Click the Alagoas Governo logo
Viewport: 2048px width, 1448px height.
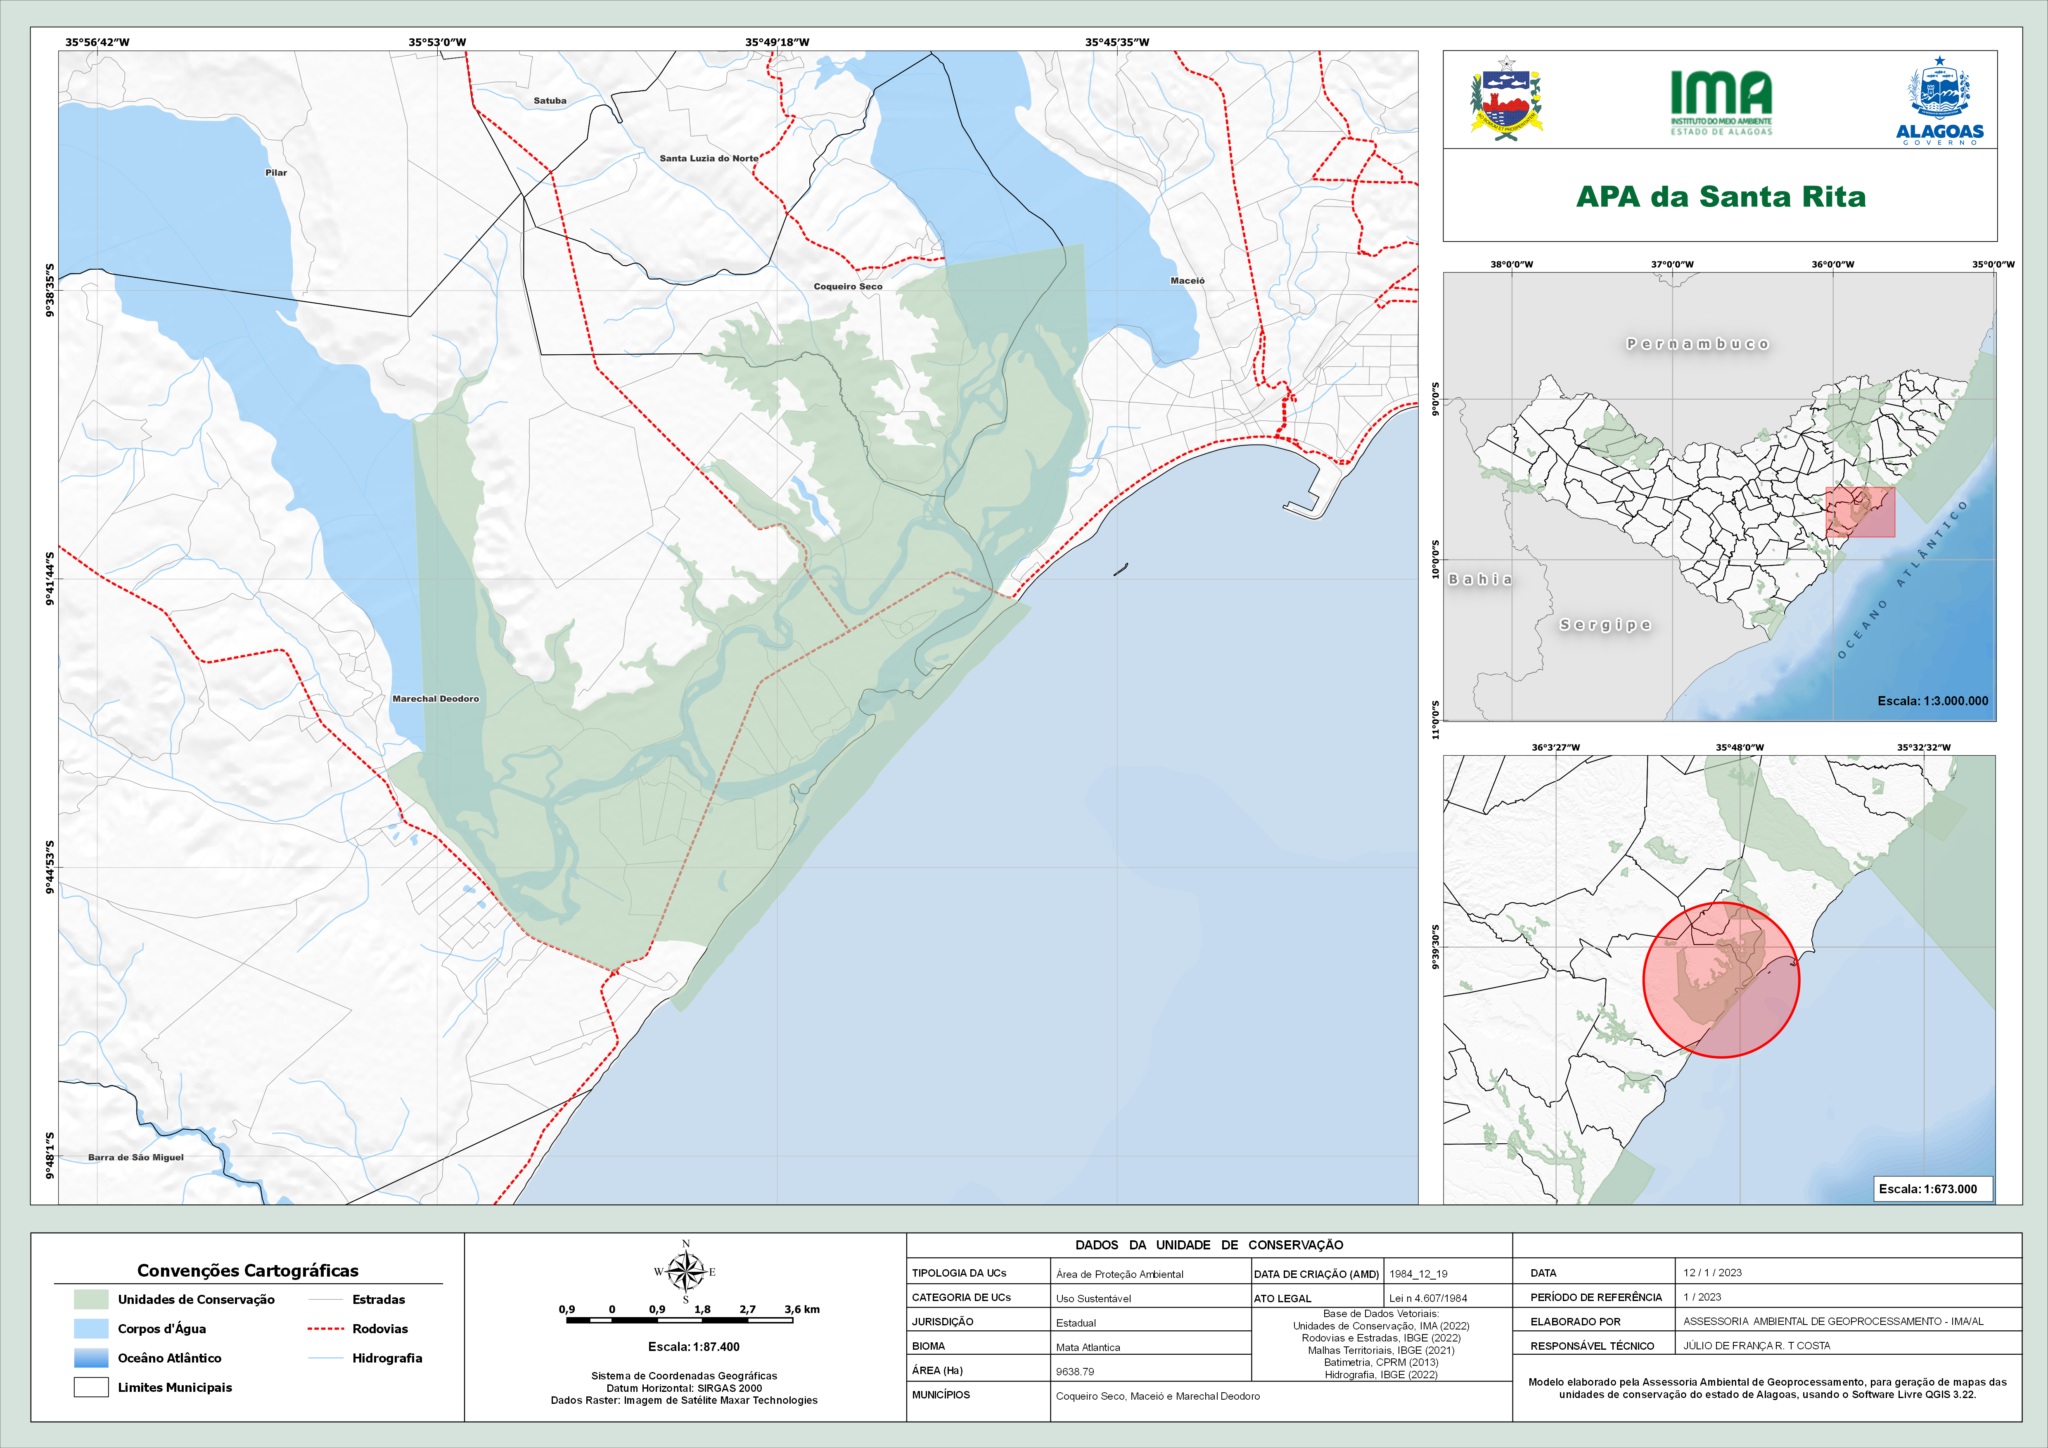1939,101
